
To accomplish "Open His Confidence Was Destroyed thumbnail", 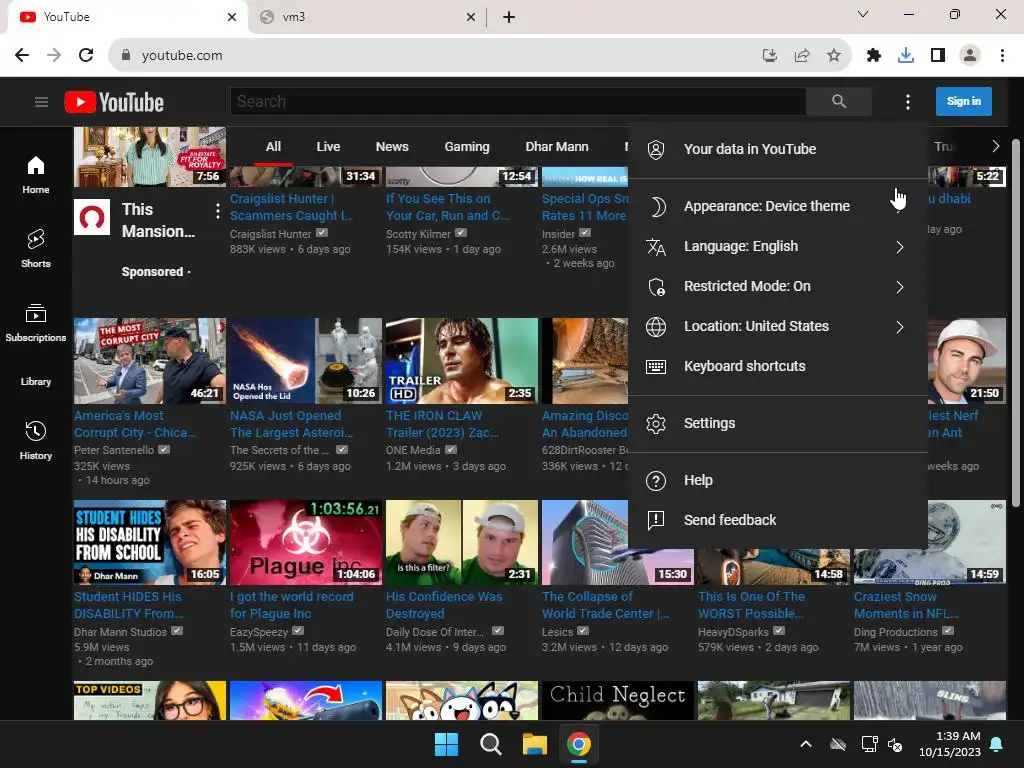I will coord(462,542).
